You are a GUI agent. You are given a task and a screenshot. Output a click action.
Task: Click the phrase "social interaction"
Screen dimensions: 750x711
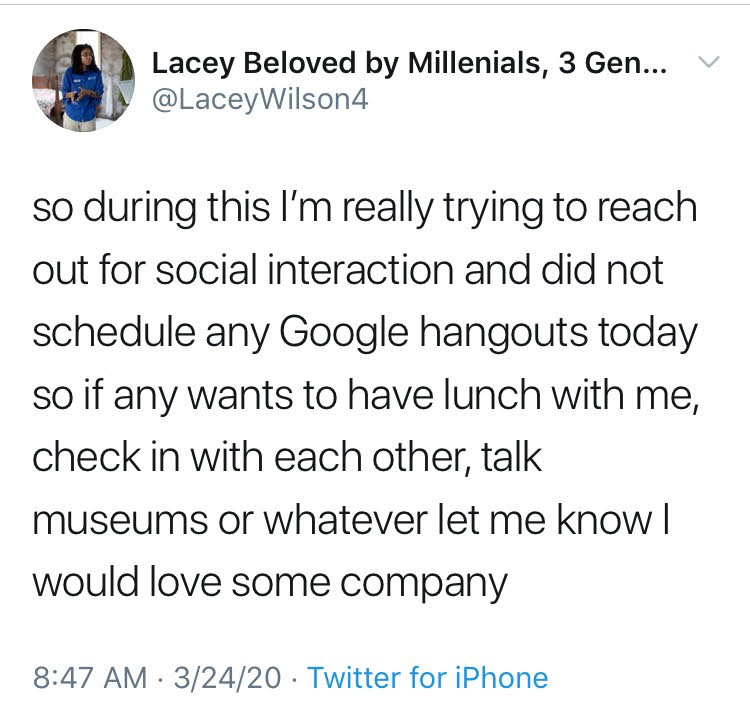click(304, 269)
